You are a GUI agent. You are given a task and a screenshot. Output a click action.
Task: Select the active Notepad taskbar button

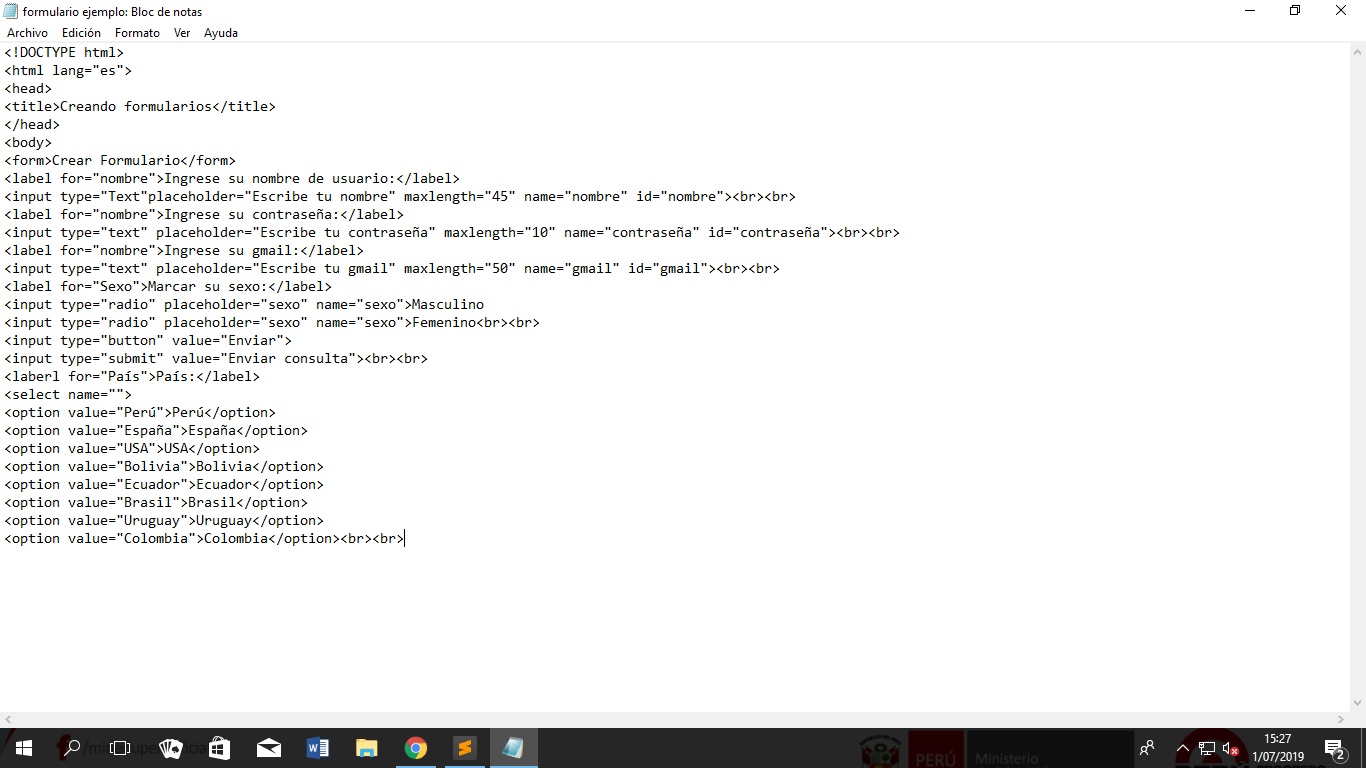(x=514, y=748)
